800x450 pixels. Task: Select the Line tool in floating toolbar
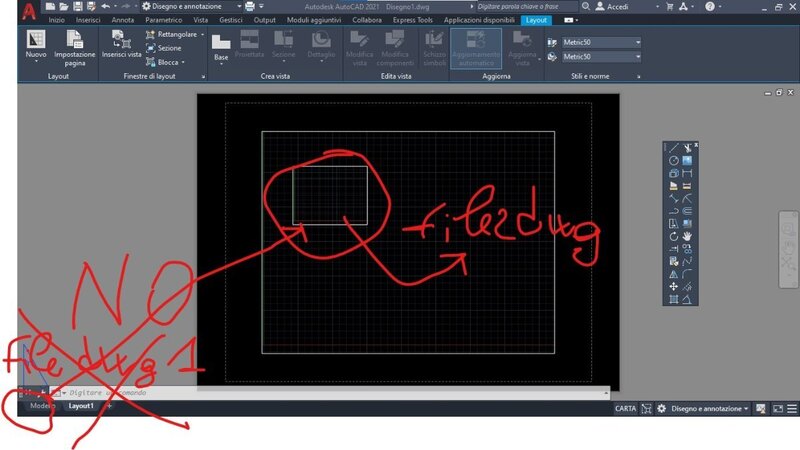[673, 148]
